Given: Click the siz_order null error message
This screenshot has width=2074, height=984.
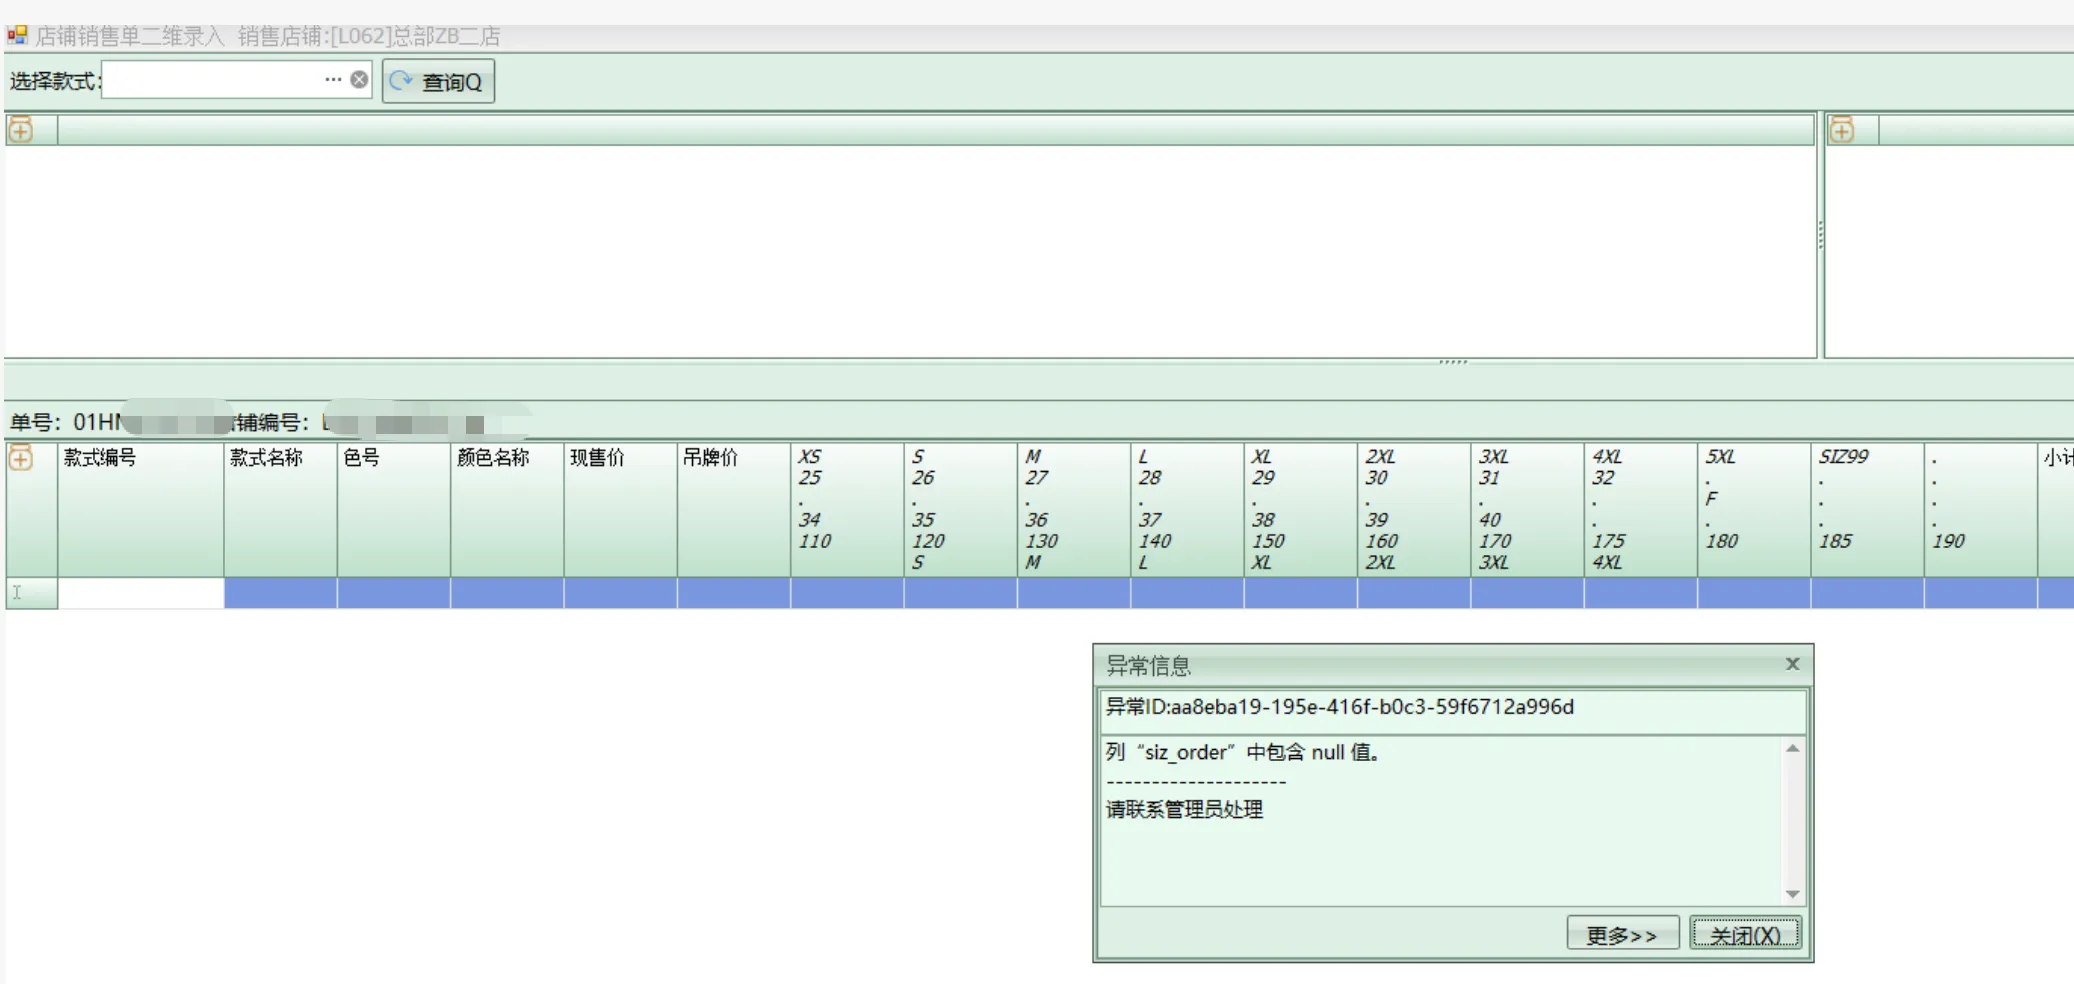Looking at the screenshot, I should 1244,752.
